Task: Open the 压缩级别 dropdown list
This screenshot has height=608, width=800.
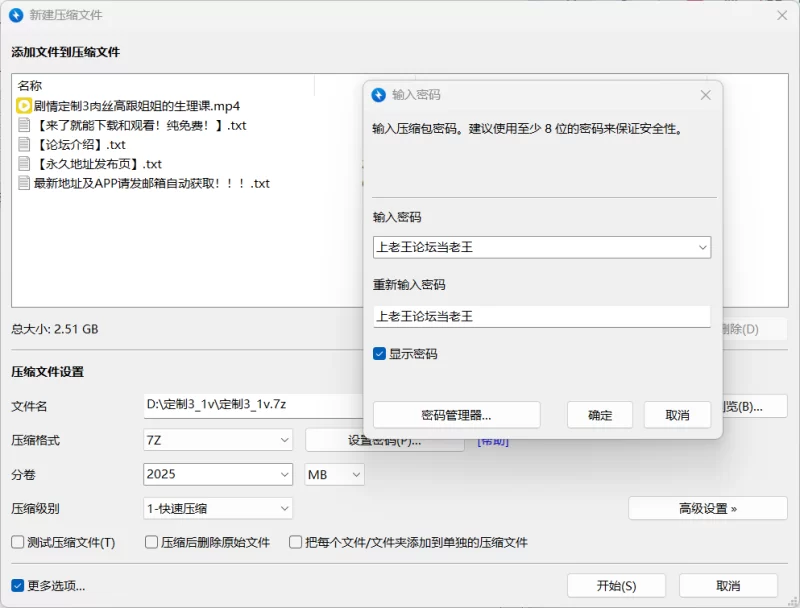Action: (284, 508)
